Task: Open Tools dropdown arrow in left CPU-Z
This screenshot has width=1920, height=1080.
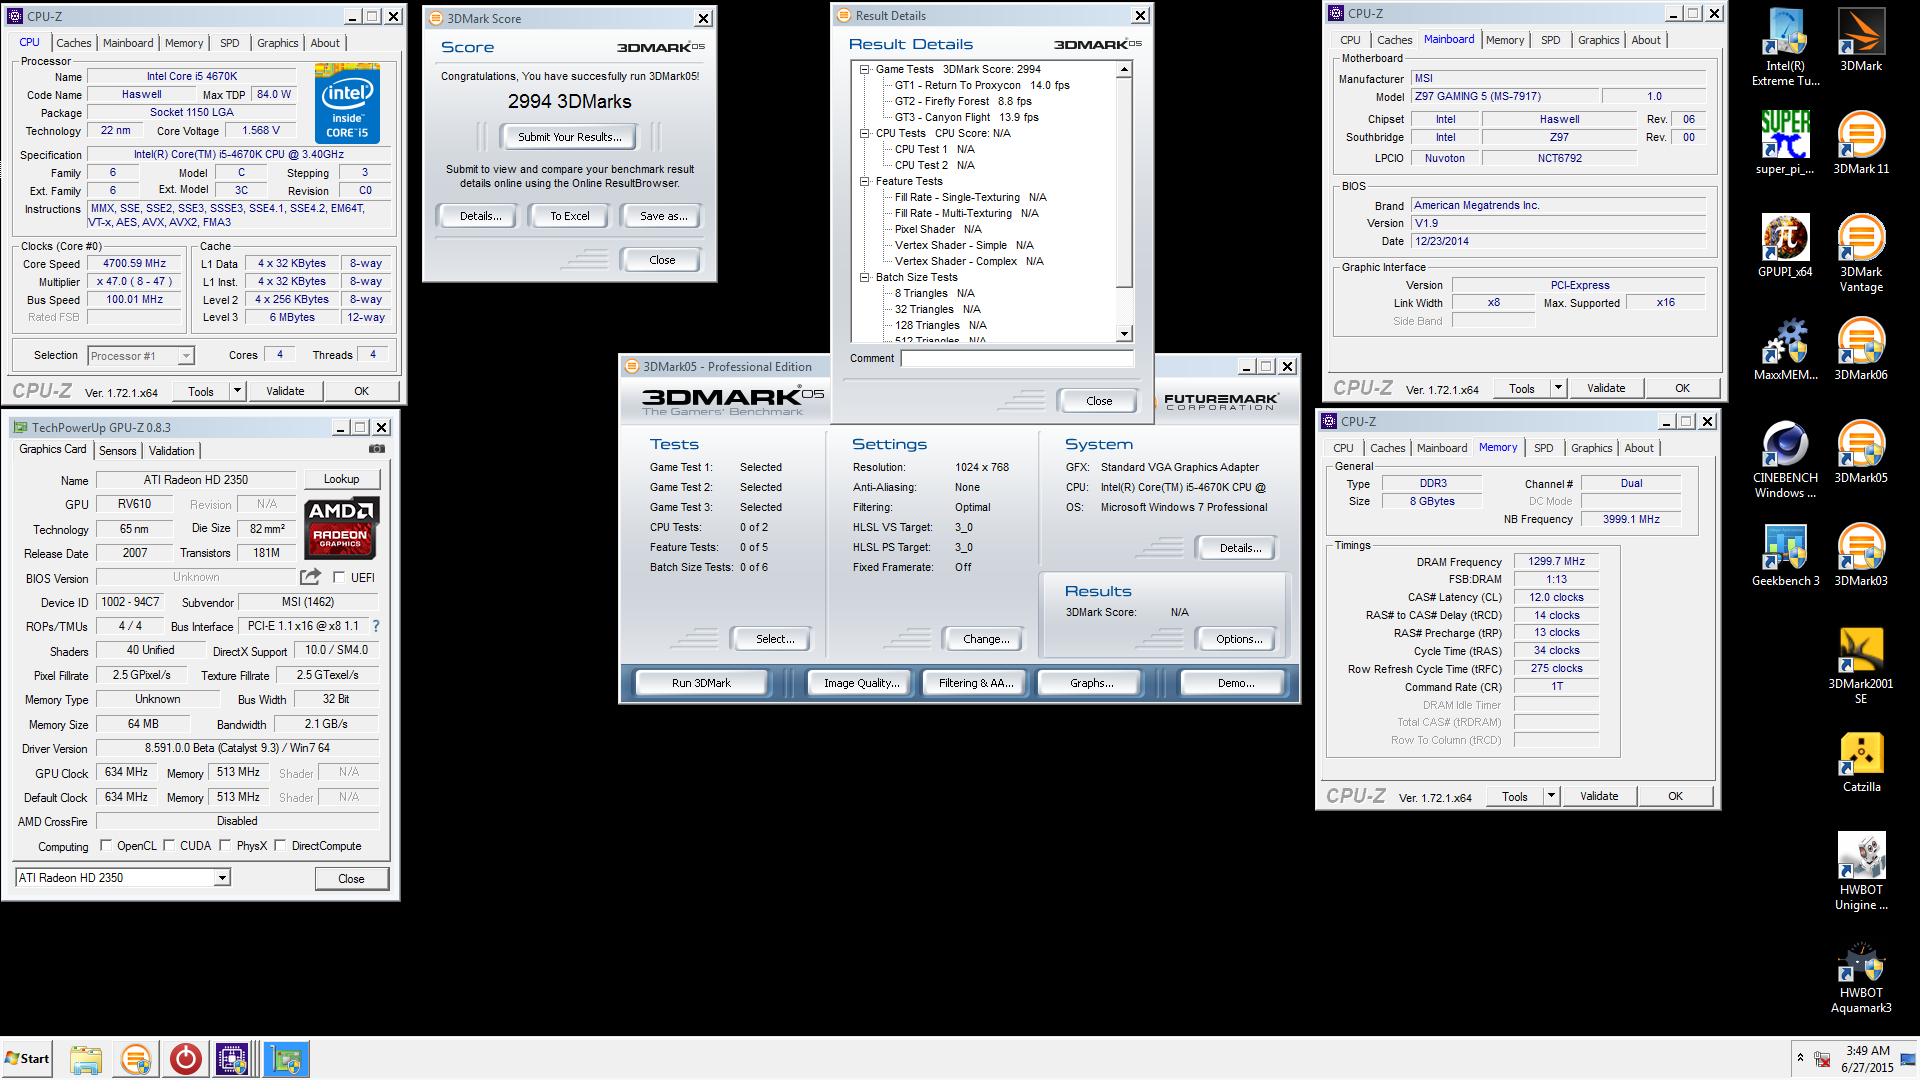Action: click(237, 391)
